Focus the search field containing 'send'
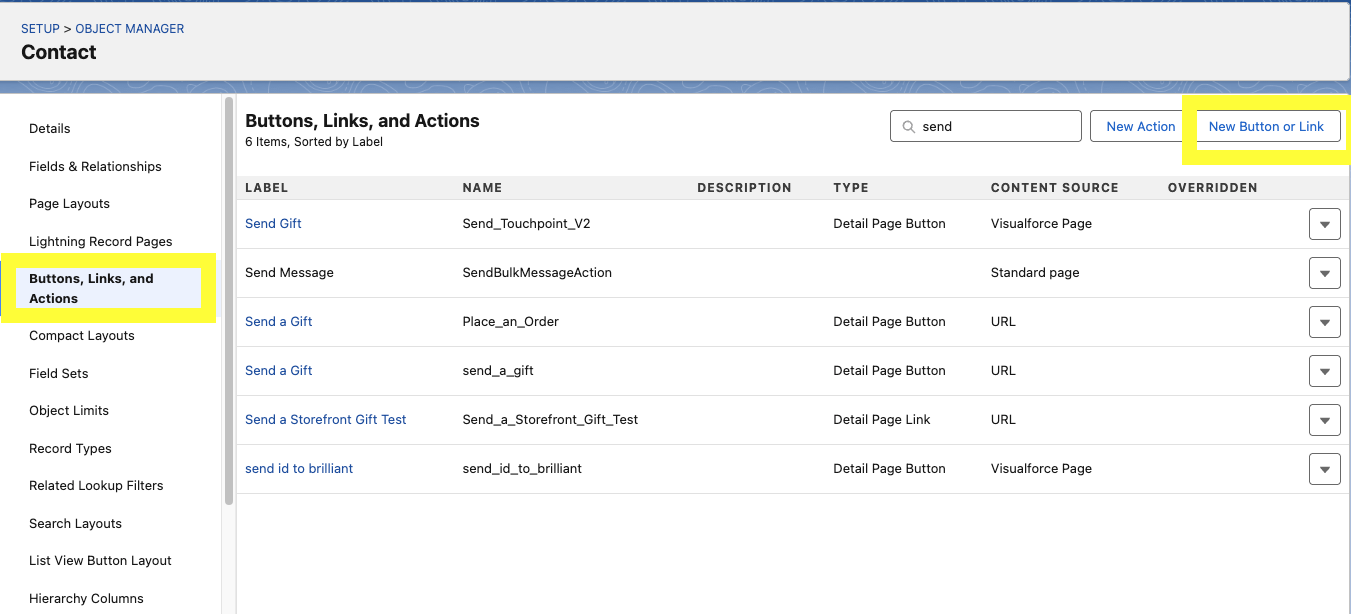 click(x=995, y=127)
